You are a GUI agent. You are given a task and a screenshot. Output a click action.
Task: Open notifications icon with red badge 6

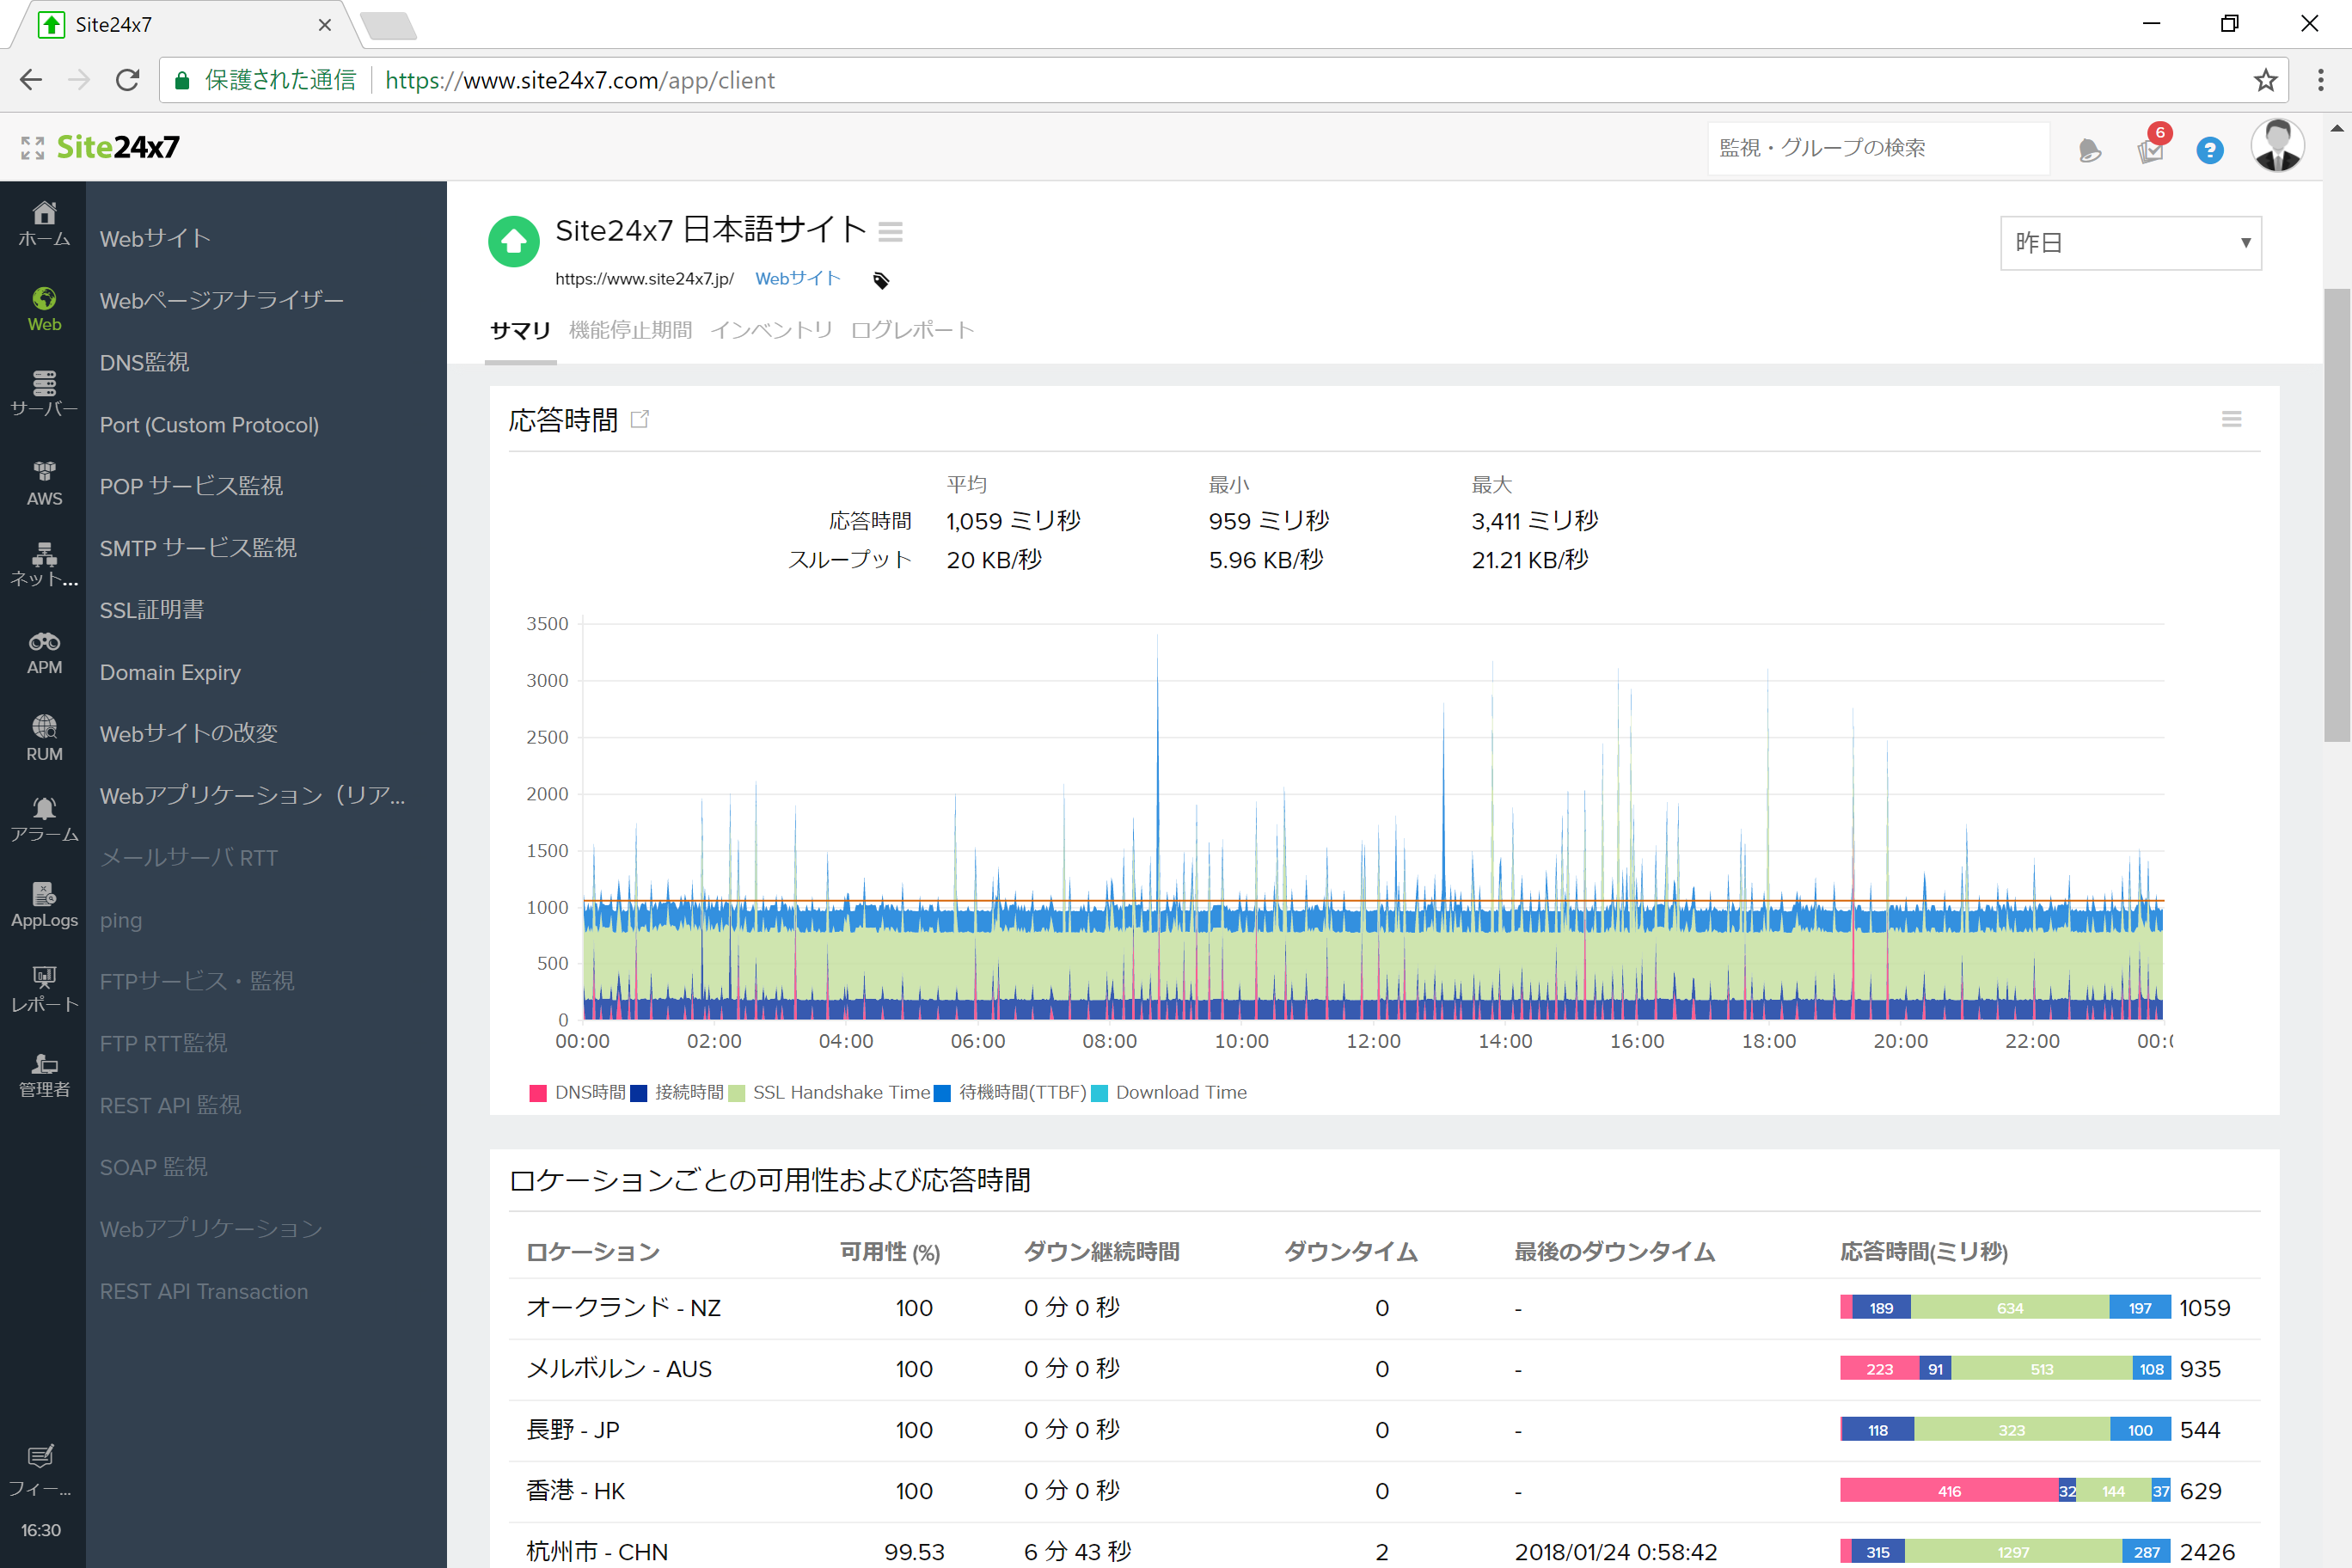pos(2150,148)
